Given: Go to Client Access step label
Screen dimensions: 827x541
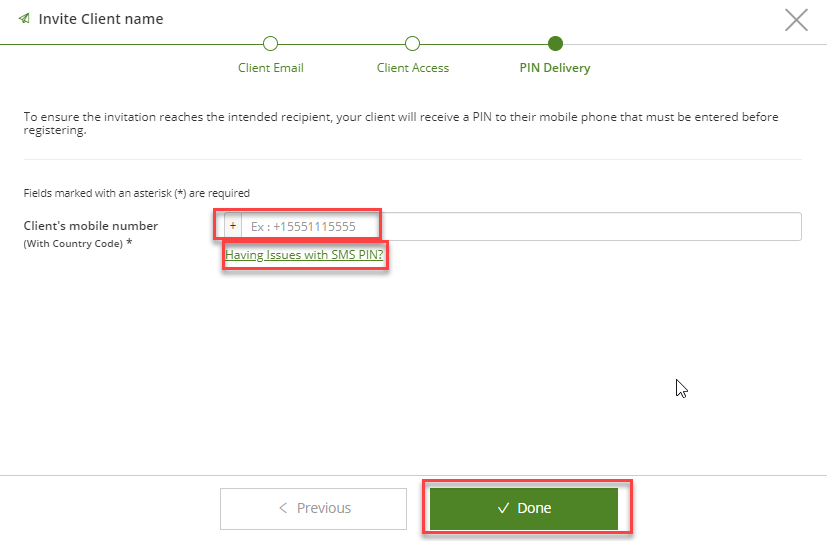Looking at the screenshot, I should pos(412,68).
